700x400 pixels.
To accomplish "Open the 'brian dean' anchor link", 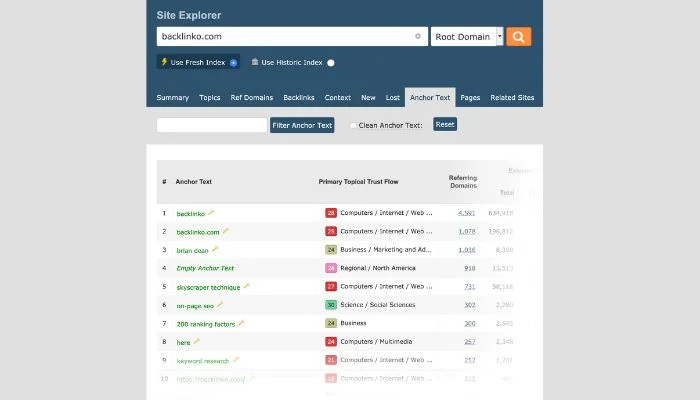I will click(192, 250).
